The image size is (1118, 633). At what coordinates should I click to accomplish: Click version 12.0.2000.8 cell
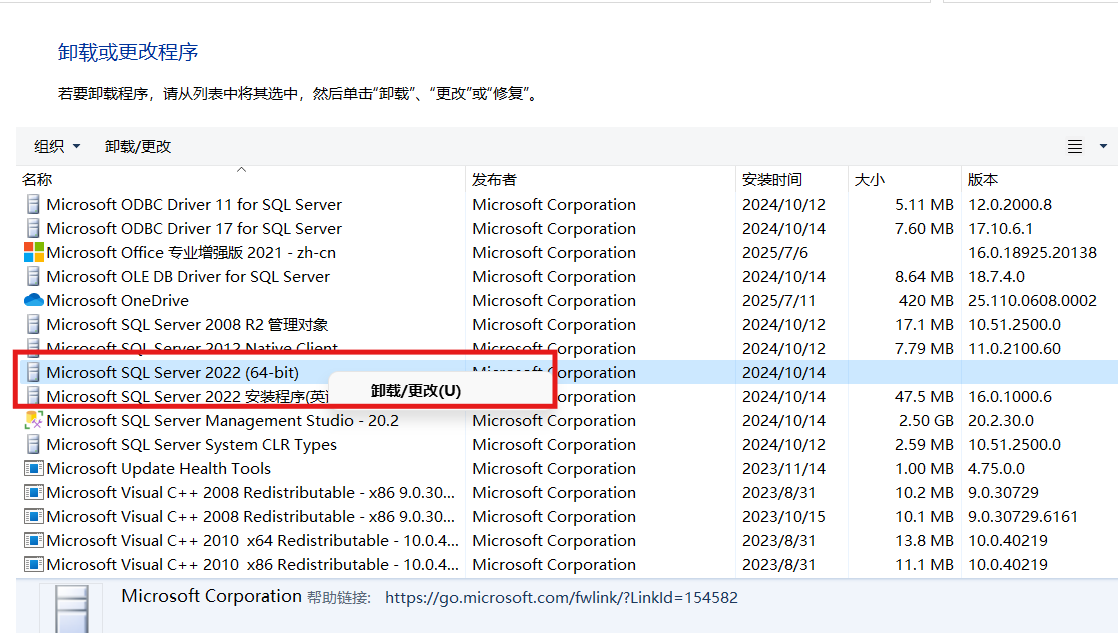coord(1010,205)
